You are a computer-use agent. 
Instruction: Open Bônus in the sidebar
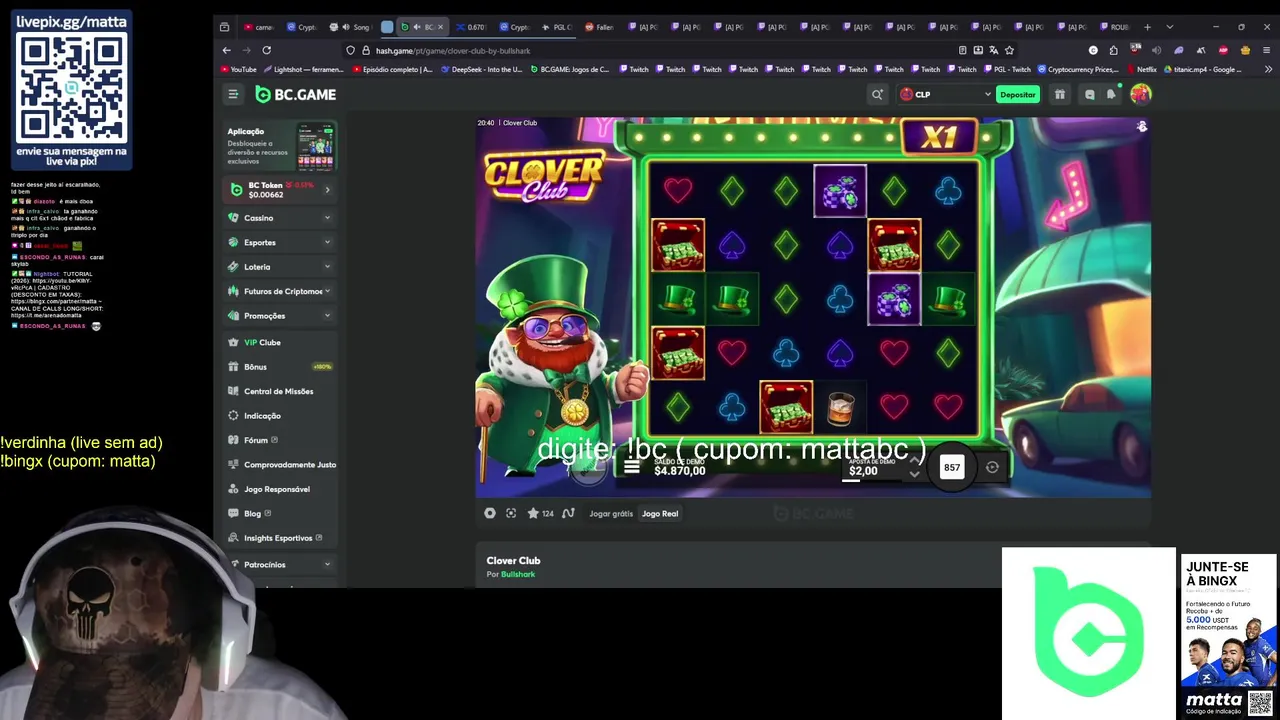[x=281, y=367]
